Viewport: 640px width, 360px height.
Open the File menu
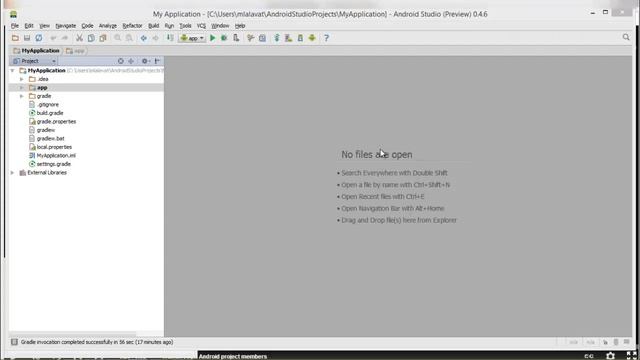click(x=15, y=26)
